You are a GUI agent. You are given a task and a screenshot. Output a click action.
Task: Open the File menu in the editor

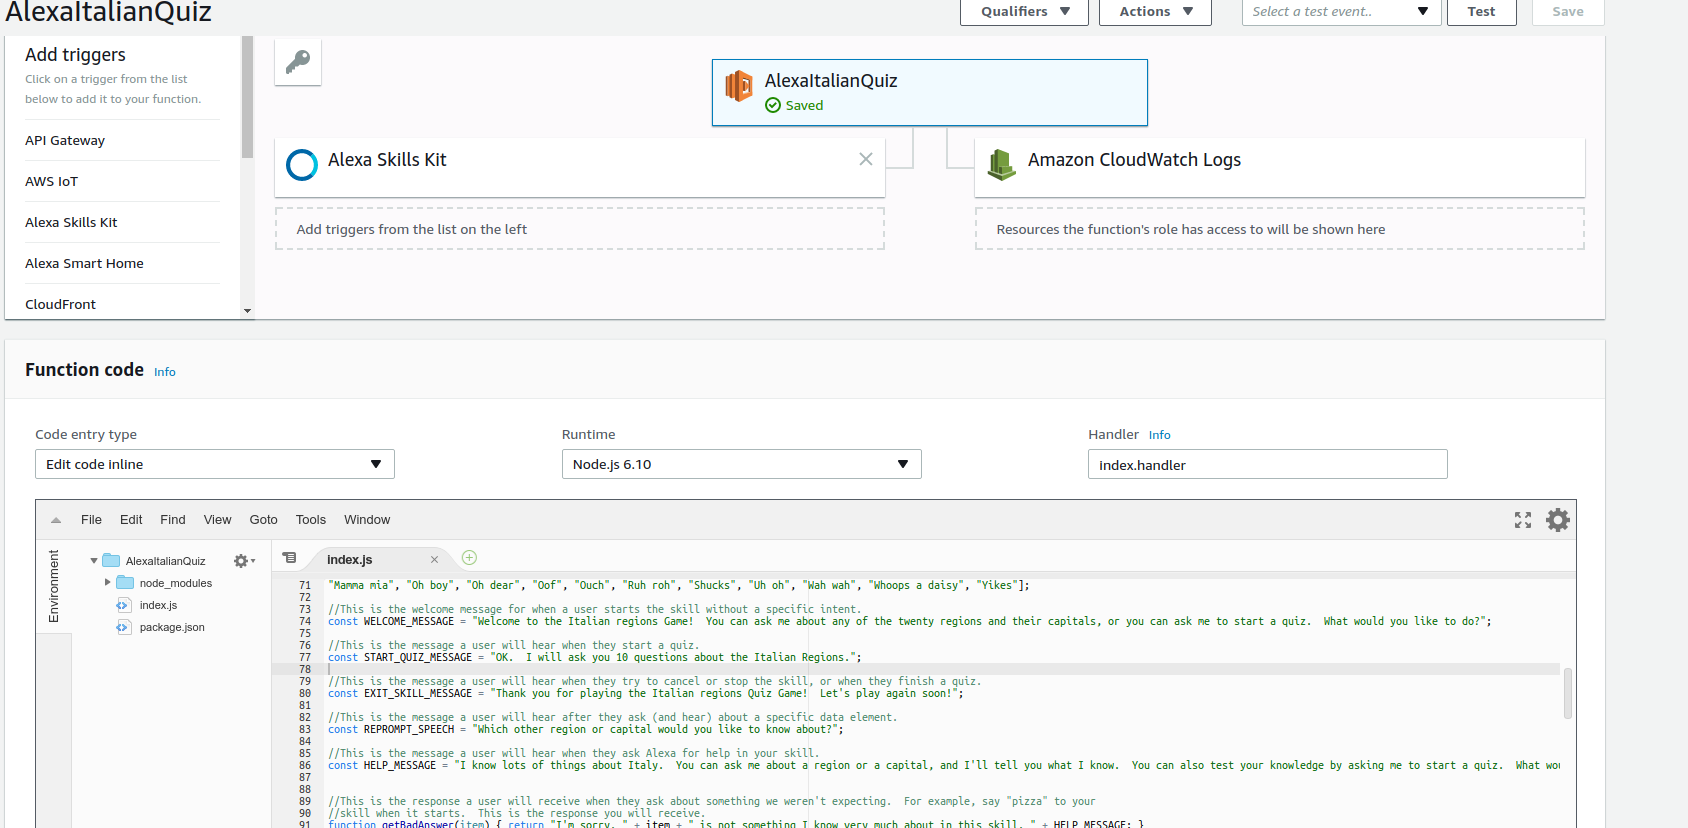(91, 520)
